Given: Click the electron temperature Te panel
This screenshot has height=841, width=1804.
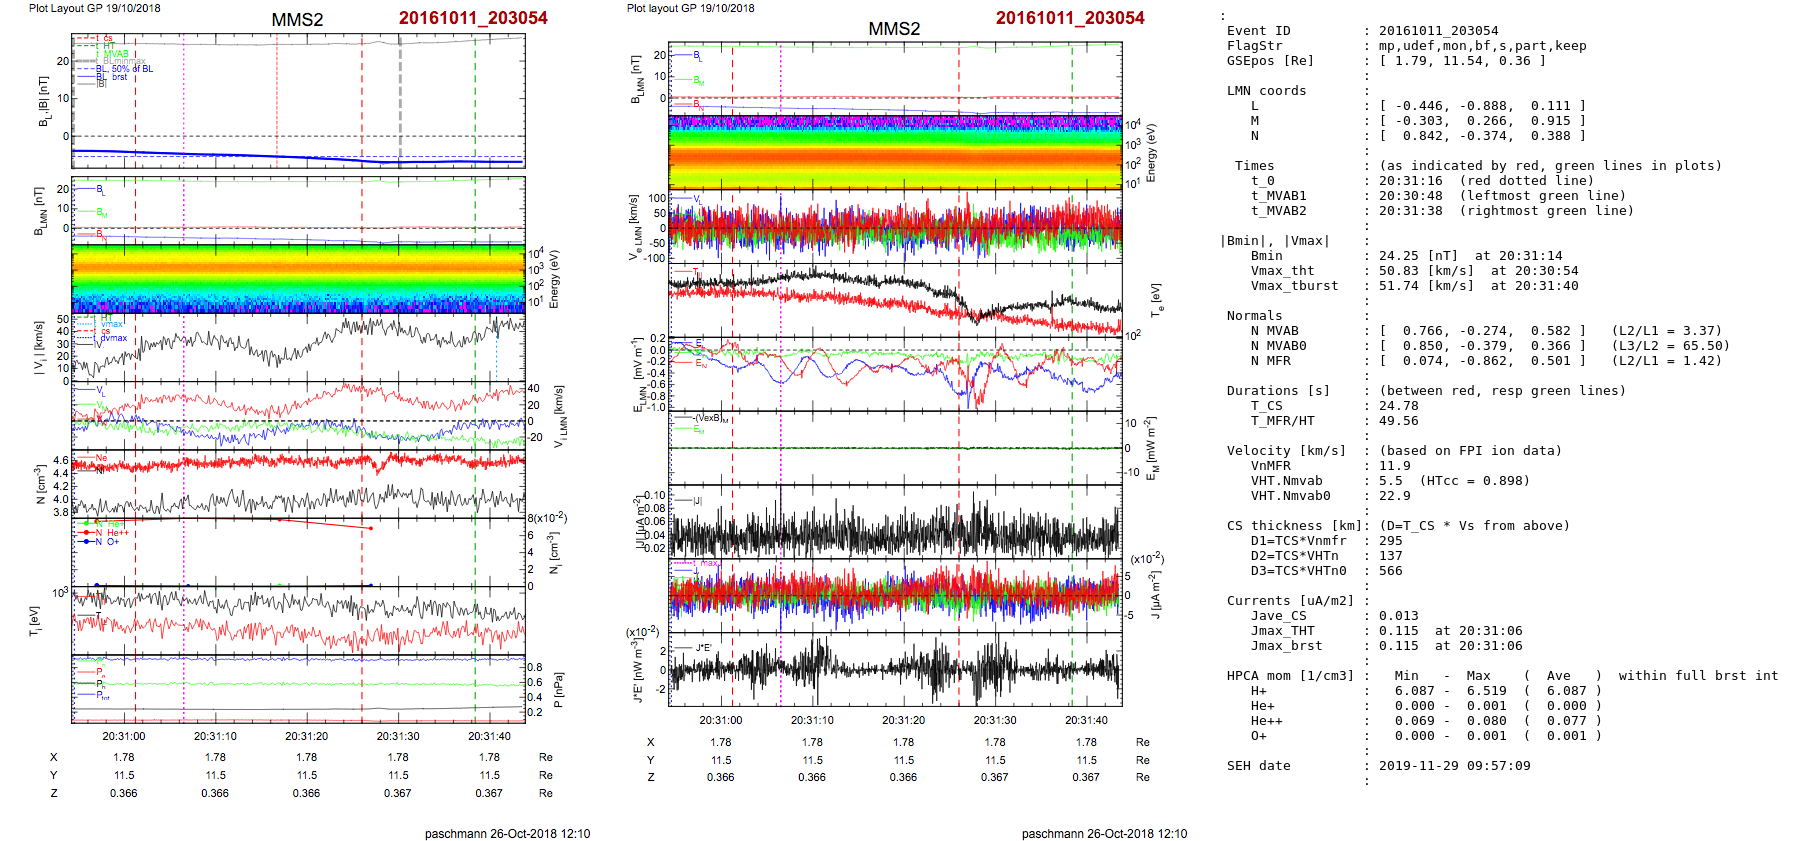Looking at the screenshot, I should pyautogui.click(x=894, y=298).
